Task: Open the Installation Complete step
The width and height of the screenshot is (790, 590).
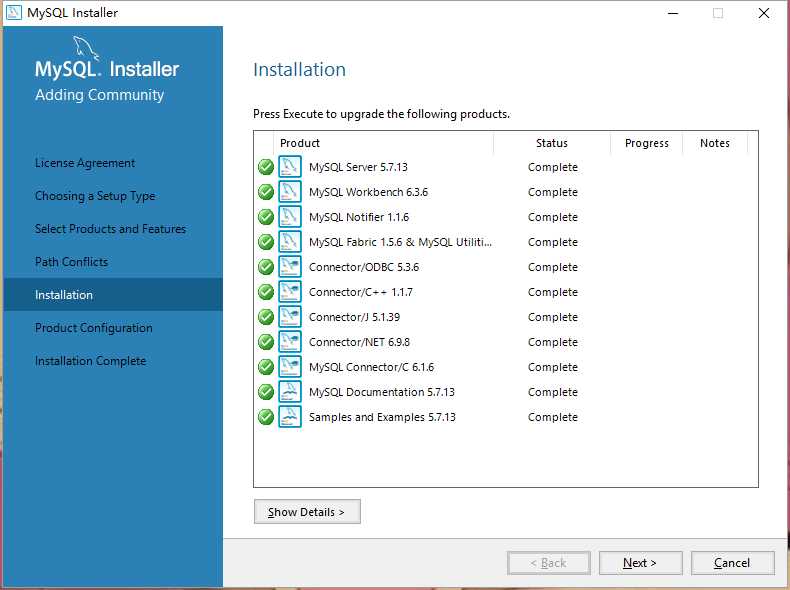Action: pyautogui.click(x=91, y=361)
